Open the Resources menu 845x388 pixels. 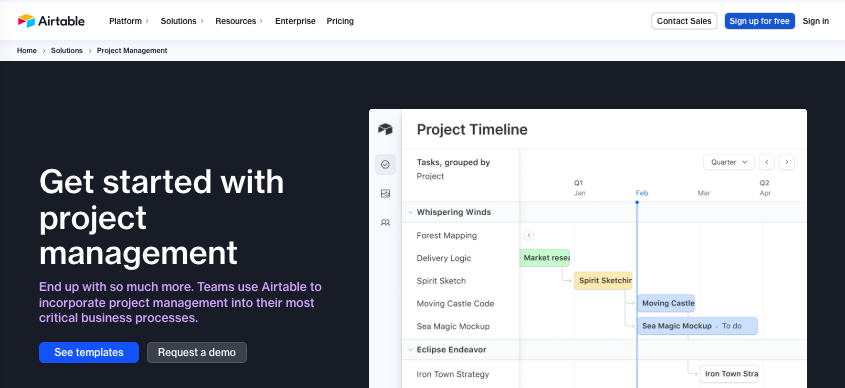239,21
